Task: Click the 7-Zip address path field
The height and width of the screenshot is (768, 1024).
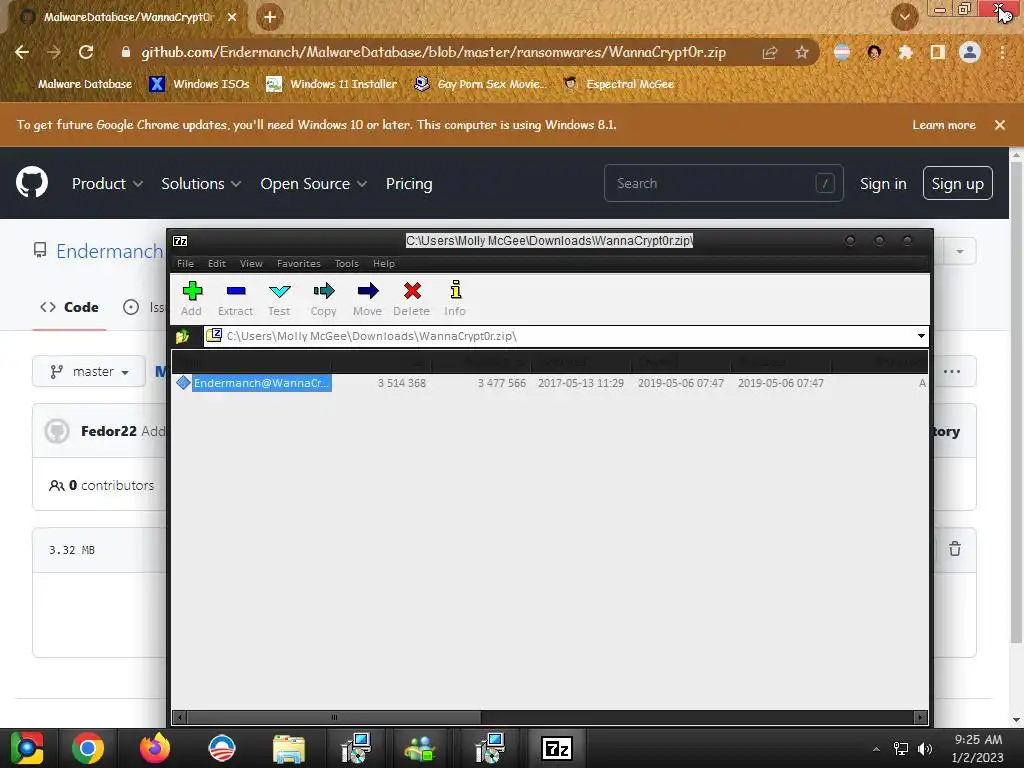Action: (565, 336)
